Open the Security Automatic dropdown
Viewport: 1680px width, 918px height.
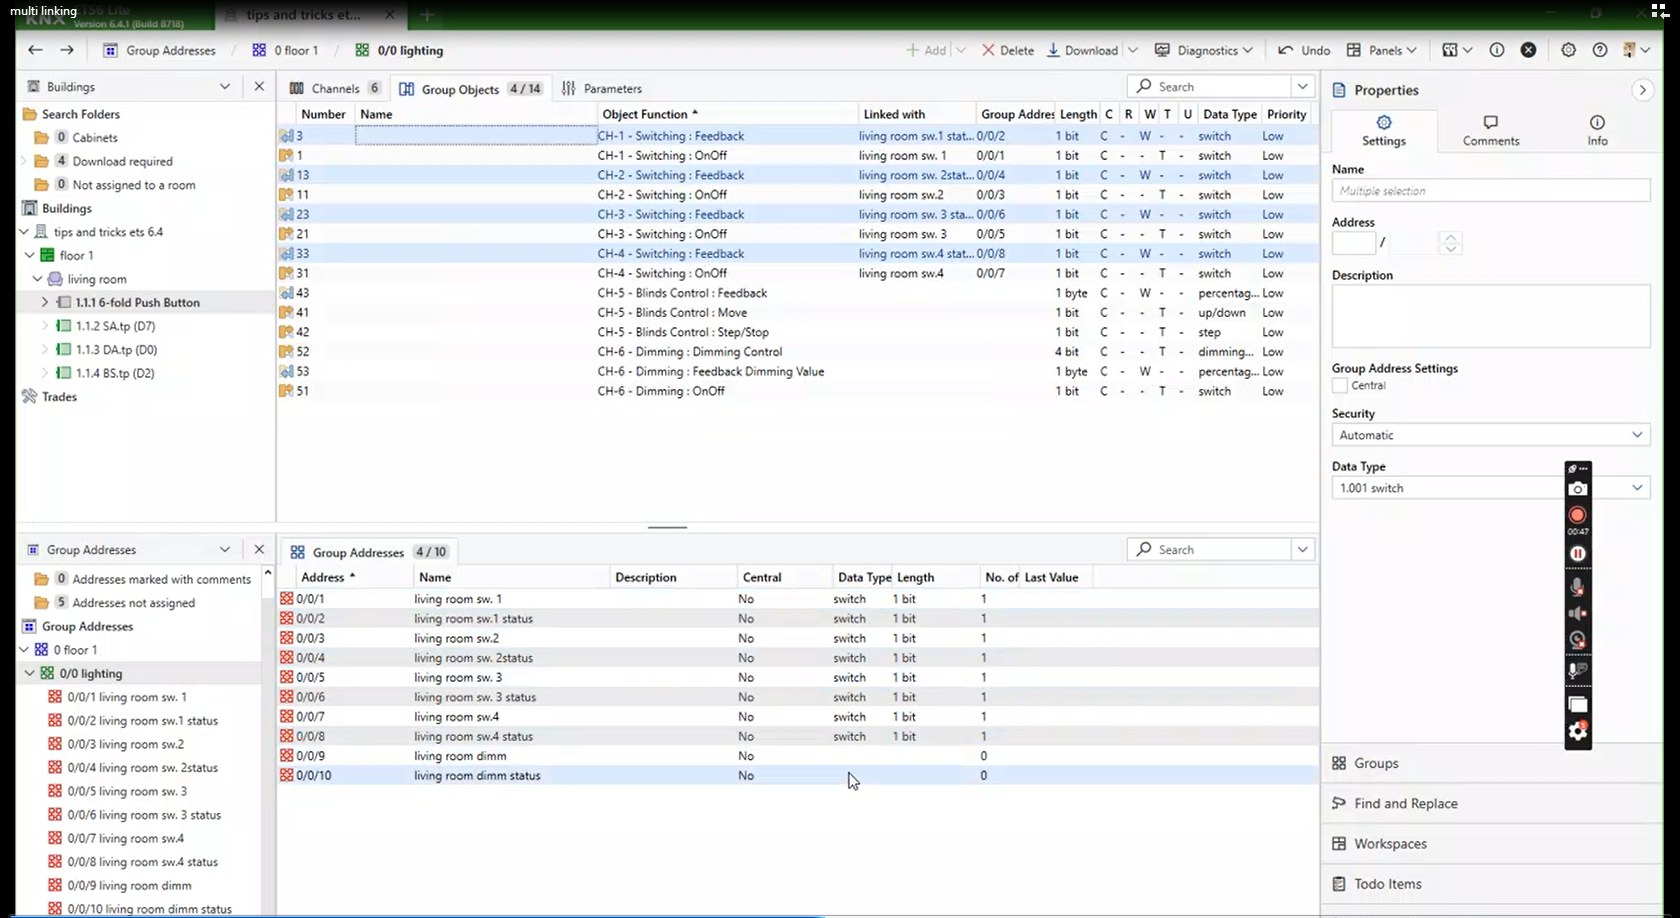tap(1490, 435)
